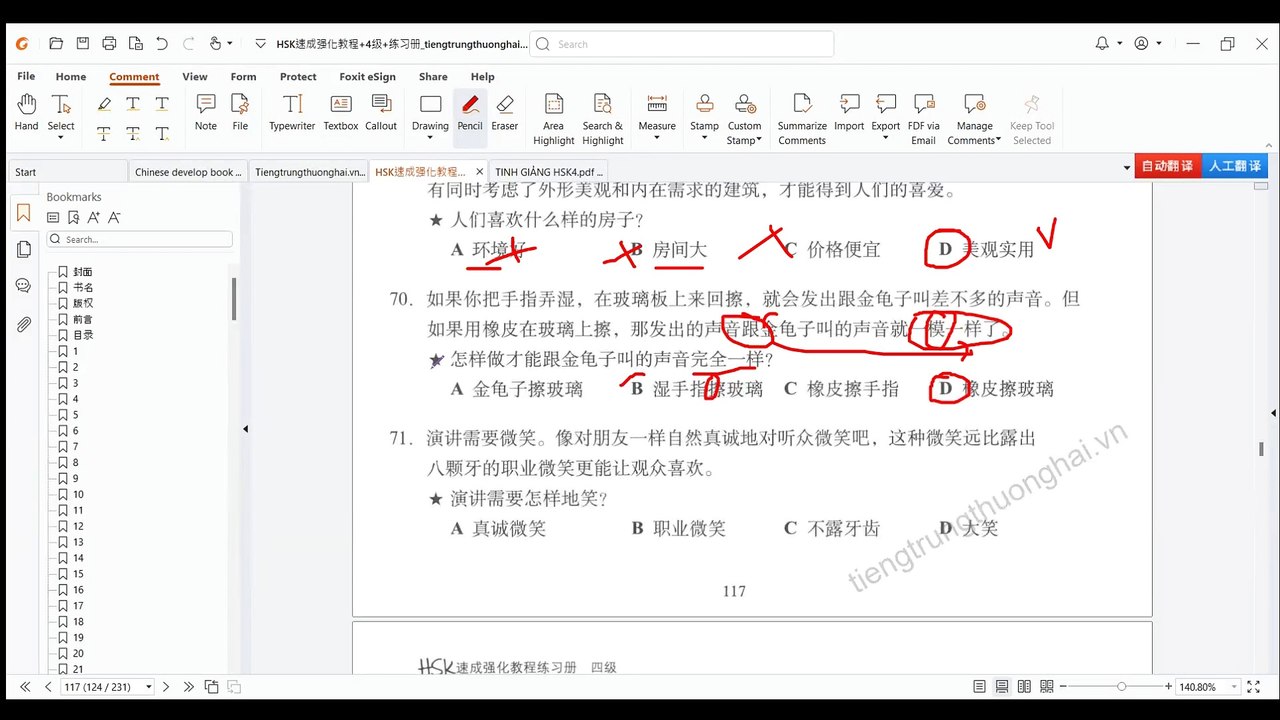The image size is (1280, 720).
Task: Jump to the first page
Action: click(x=26, y=687)
